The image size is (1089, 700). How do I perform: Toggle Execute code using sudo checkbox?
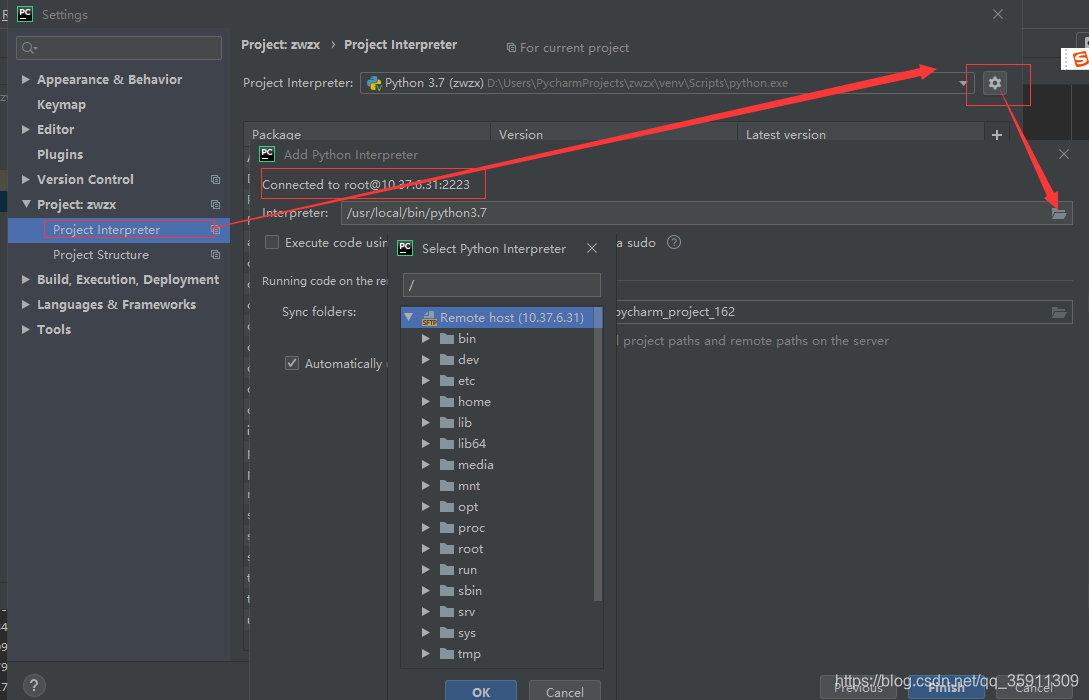(x=272, y=242)
